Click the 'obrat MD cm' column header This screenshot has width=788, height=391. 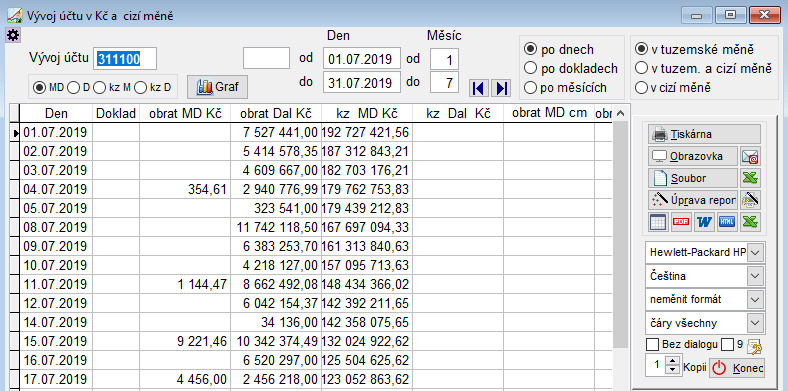[x=549, y=113]
